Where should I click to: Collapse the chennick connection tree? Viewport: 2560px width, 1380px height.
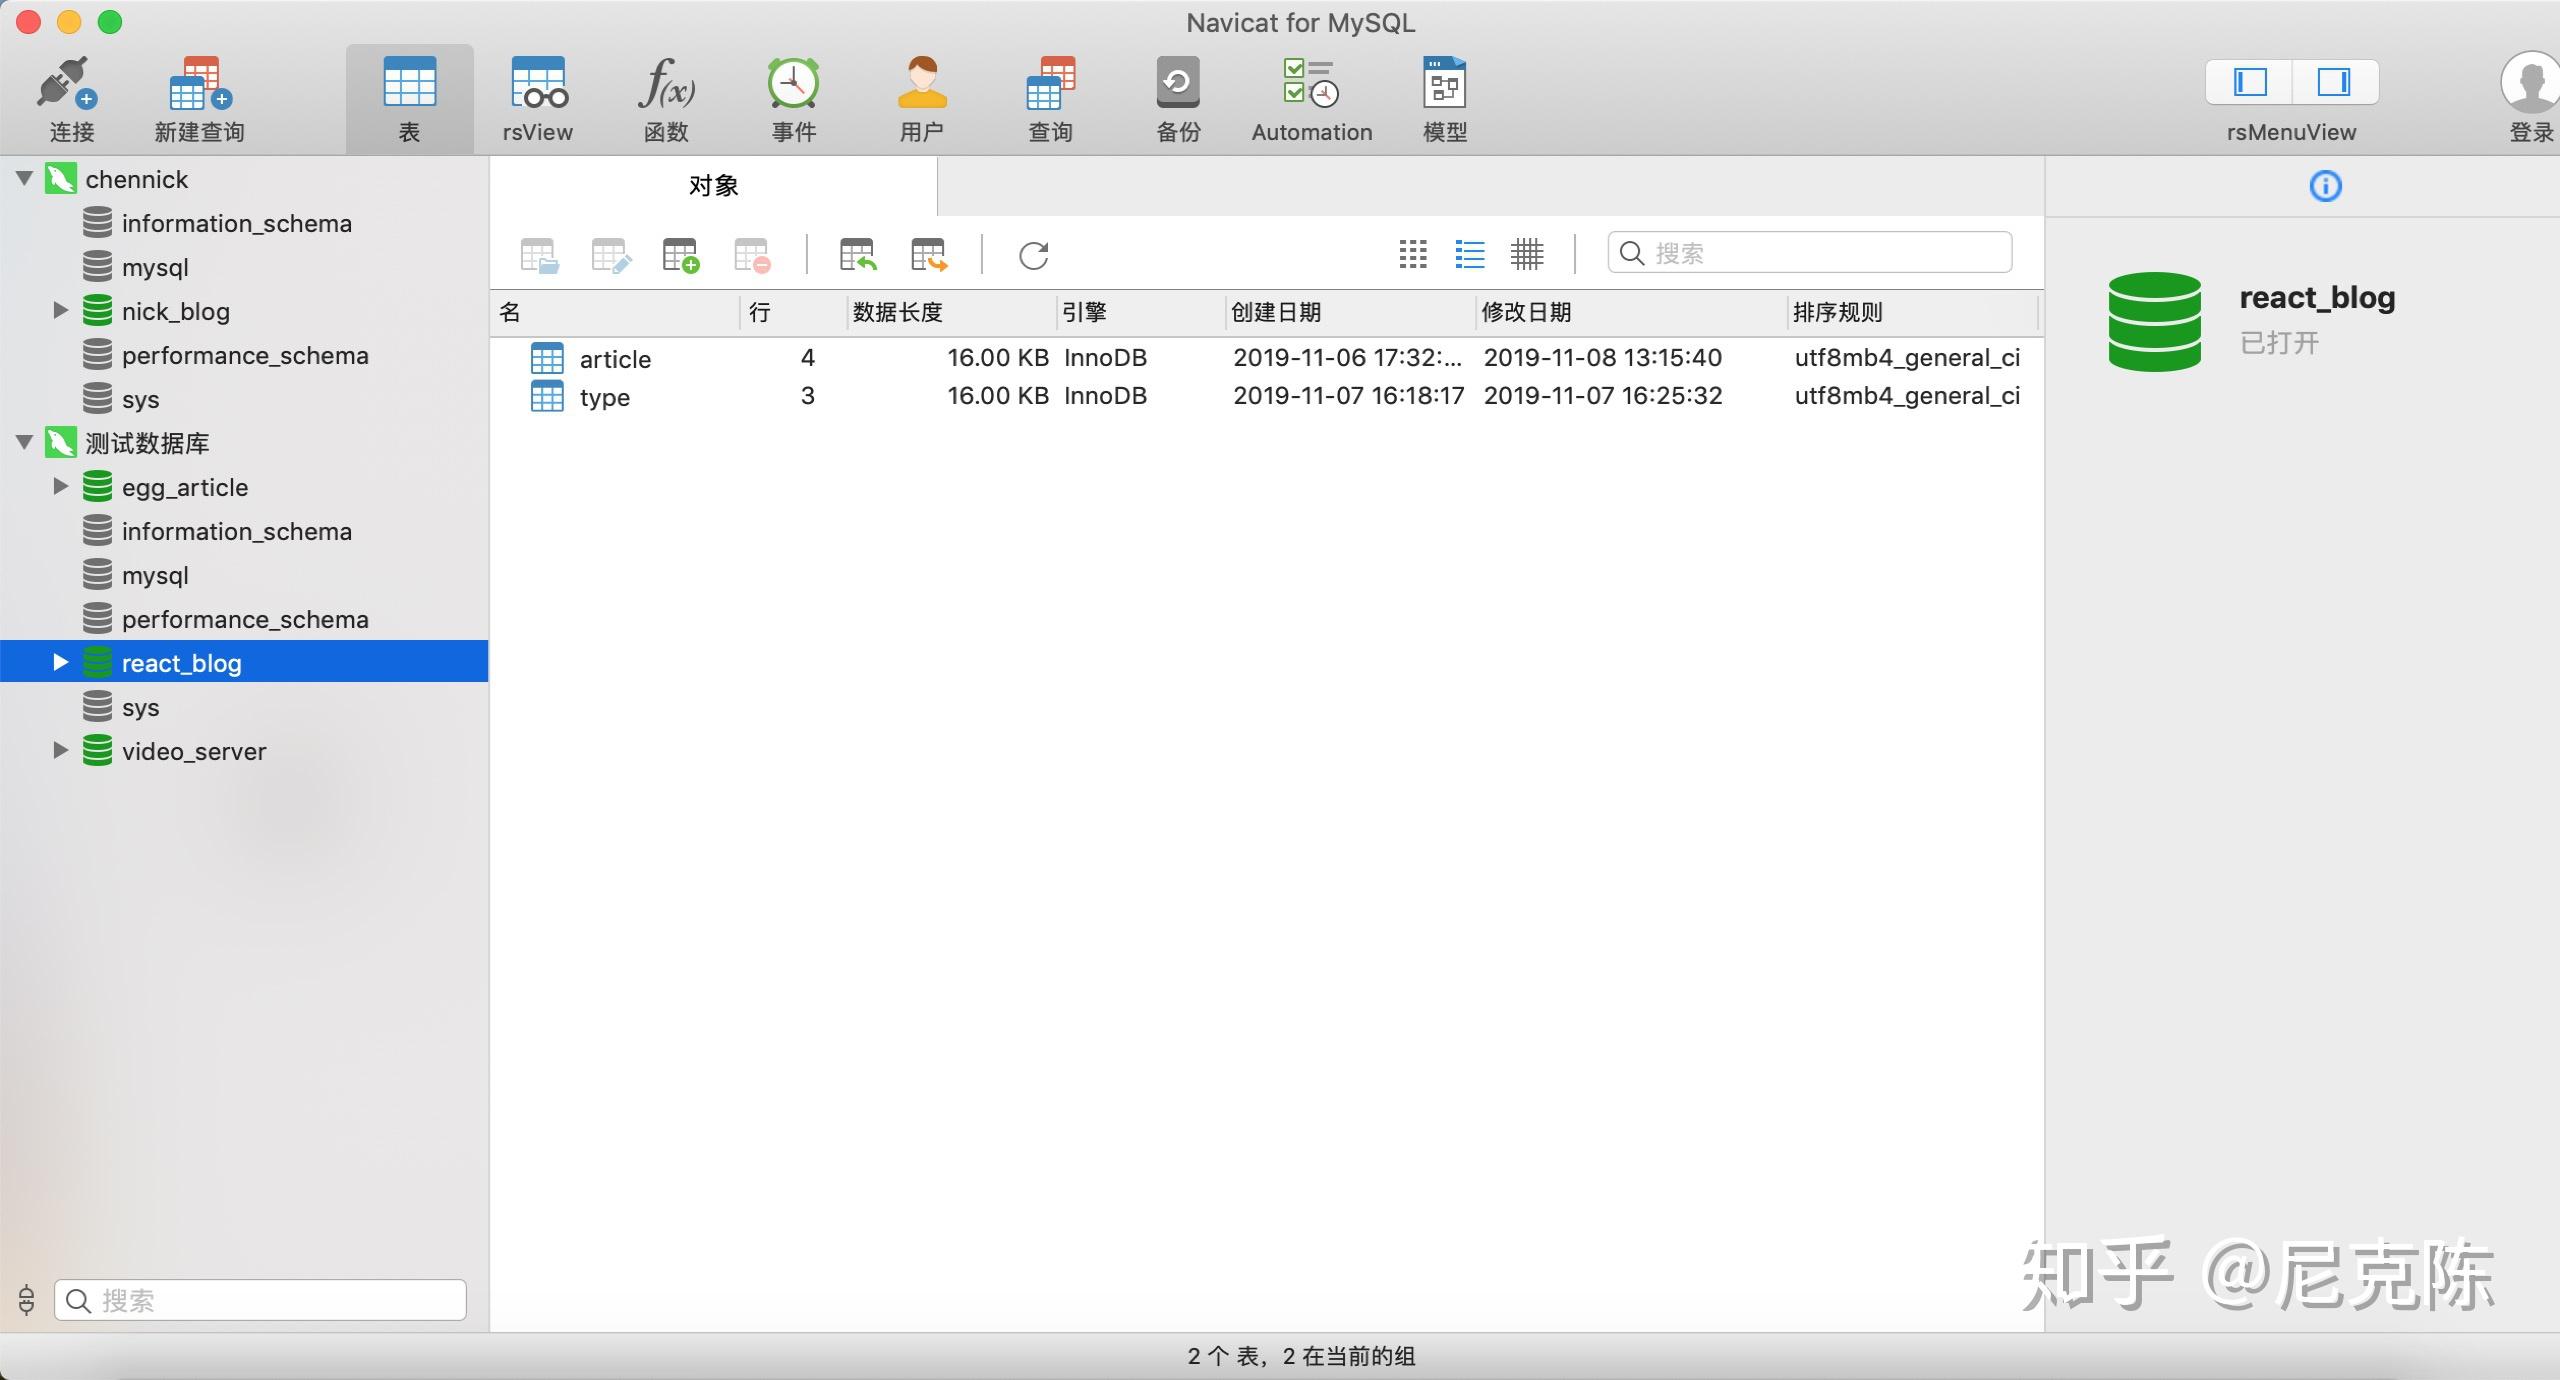point(22,178)
